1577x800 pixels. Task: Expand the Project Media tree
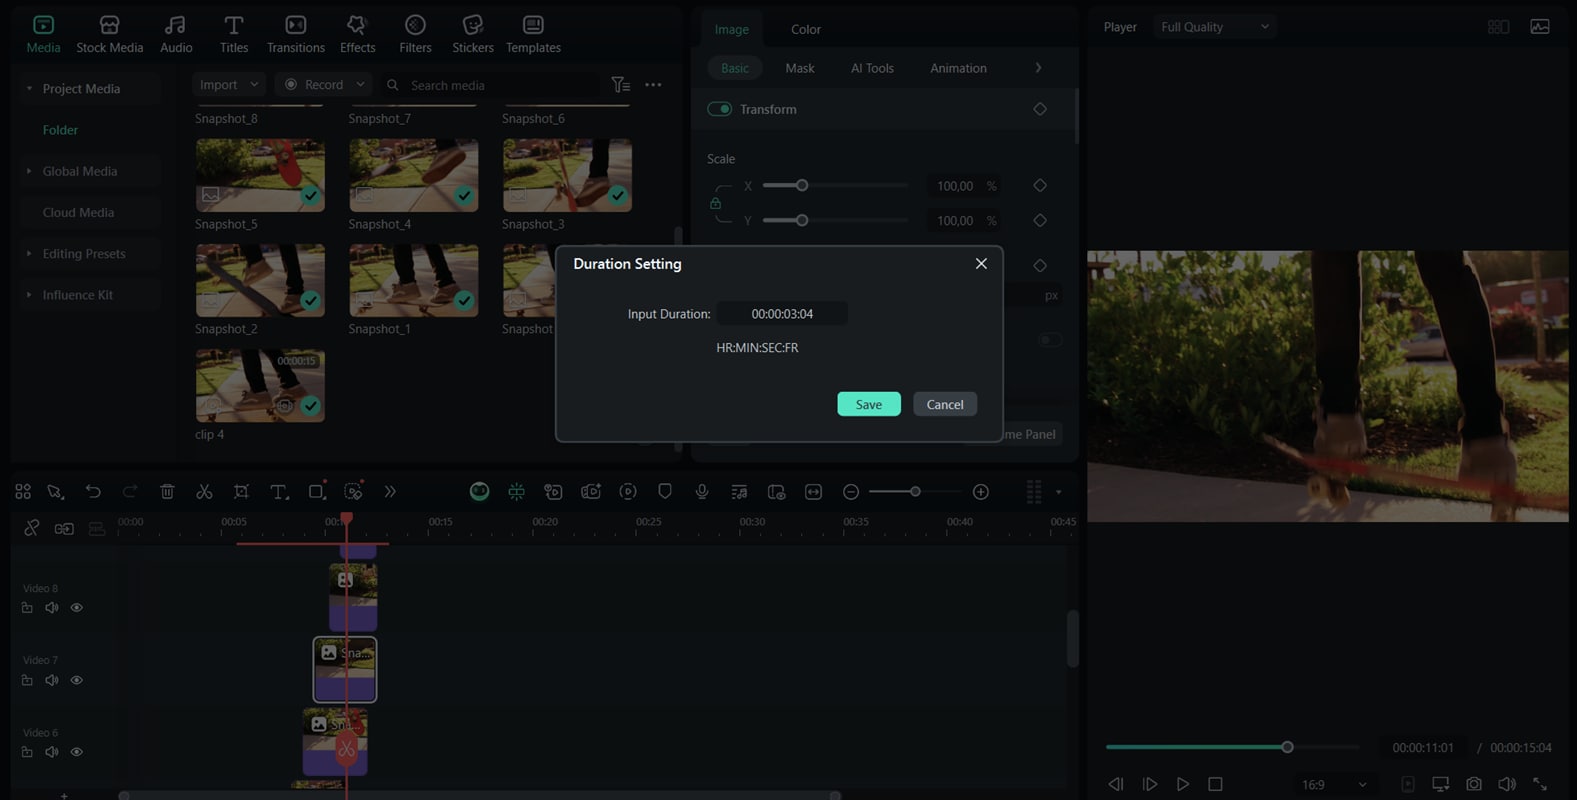pos(29,89)
